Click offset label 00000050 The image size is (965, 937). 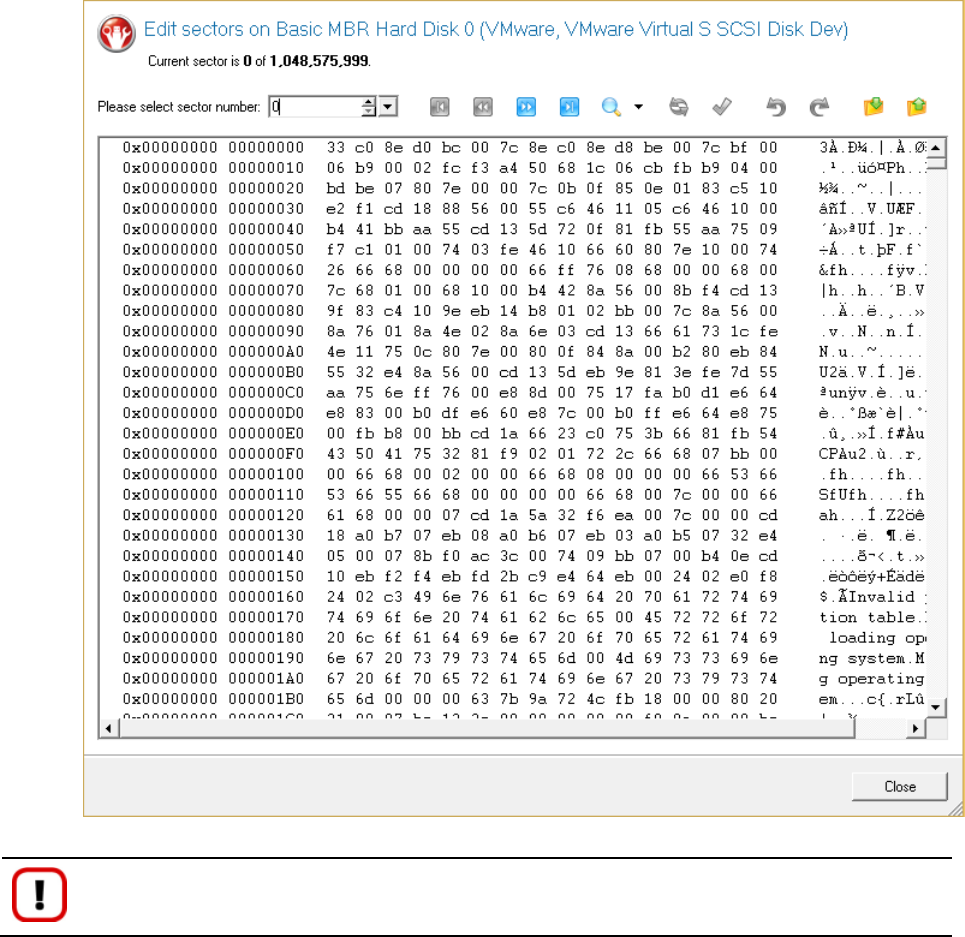(266, 250)
